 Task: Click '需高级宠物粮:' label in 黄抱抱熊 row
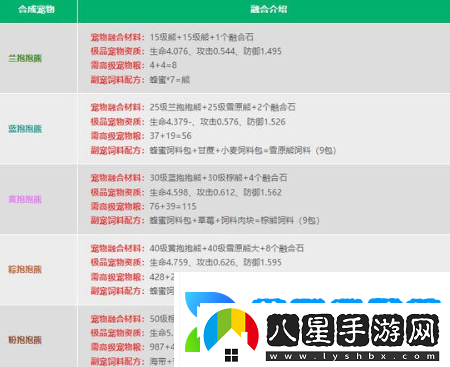[118, 206]
